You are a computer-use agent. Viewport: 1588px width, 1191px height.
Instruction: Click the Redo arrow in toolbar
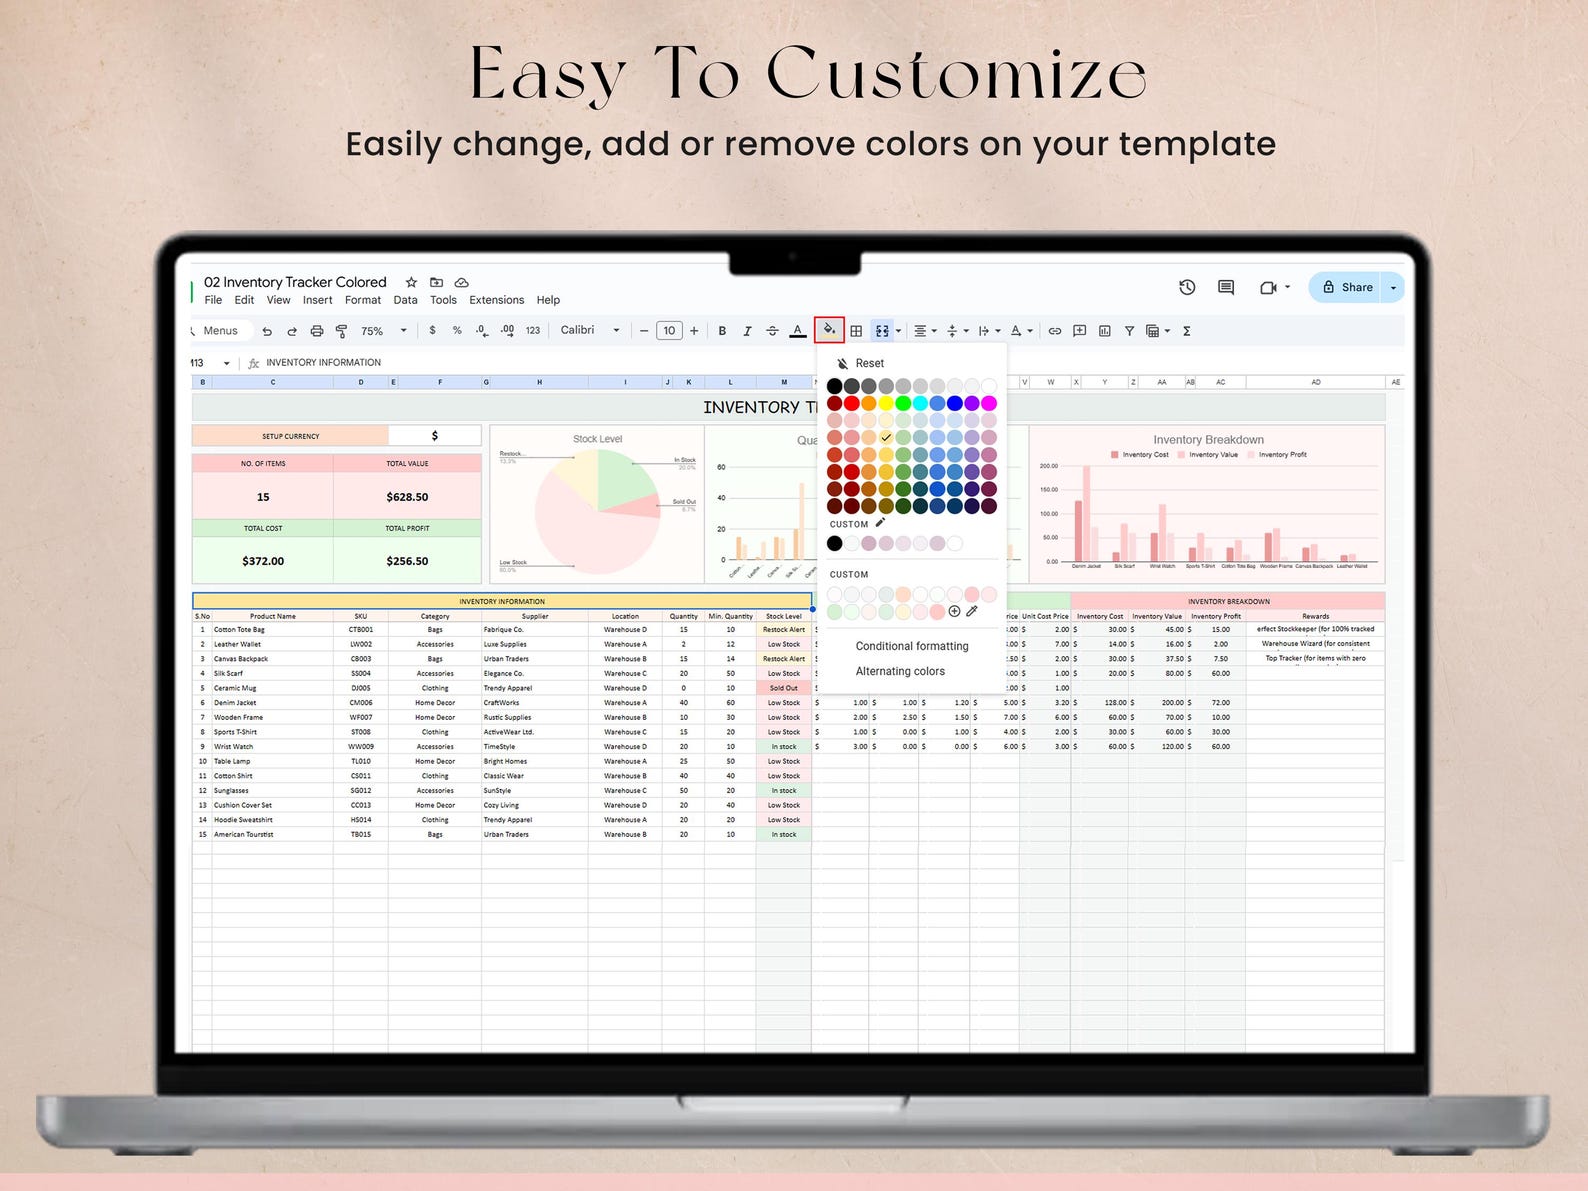click(x=292, y=331)
